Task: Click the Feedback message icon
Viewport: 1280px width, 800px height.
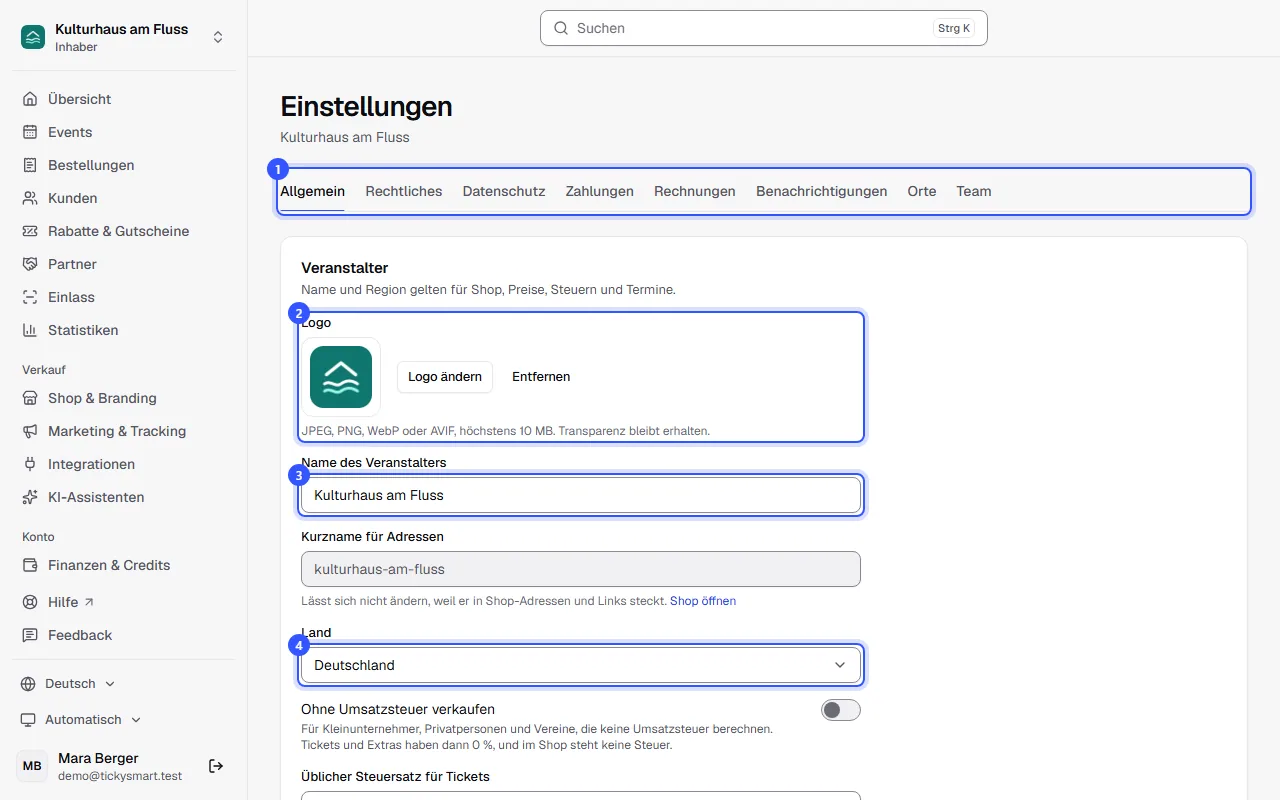Action: click(30, 635)
